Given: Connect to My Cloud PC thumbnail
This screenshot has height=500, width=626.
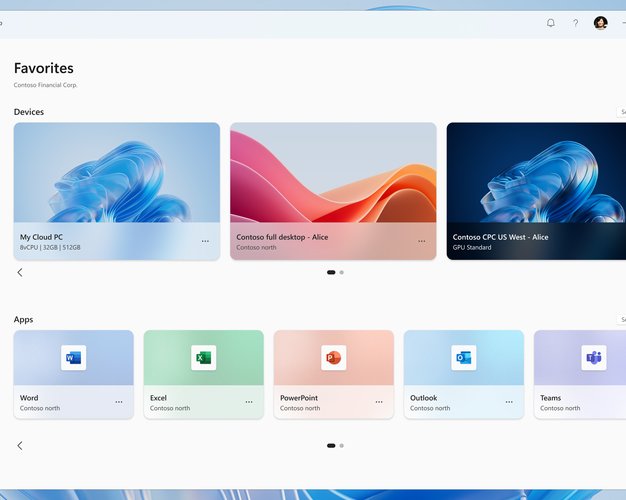Looking at the screenshot, I should [117, 173].
